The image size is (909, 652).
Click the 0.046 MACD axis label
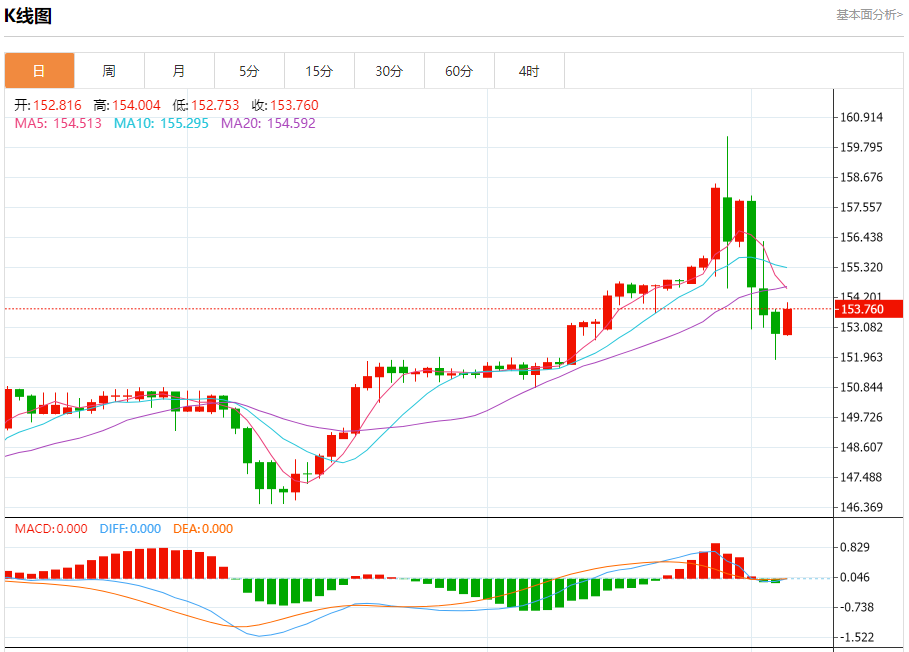coord(855,577)
